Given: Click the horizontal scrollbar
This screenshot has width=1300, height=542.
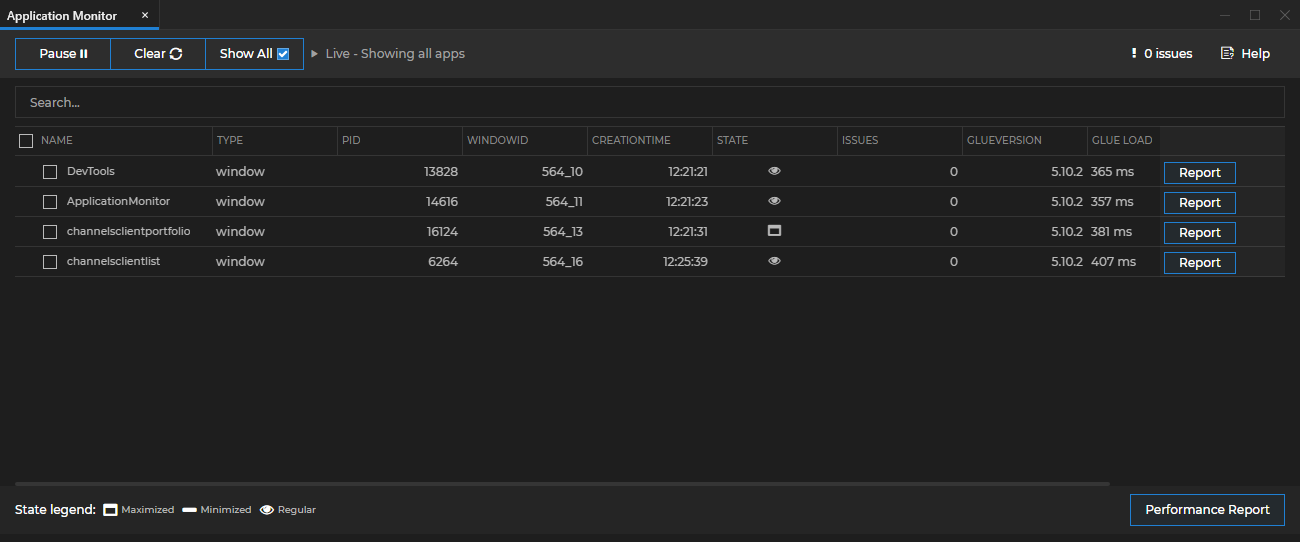Looking at the screenshot, I should (562, 484).
